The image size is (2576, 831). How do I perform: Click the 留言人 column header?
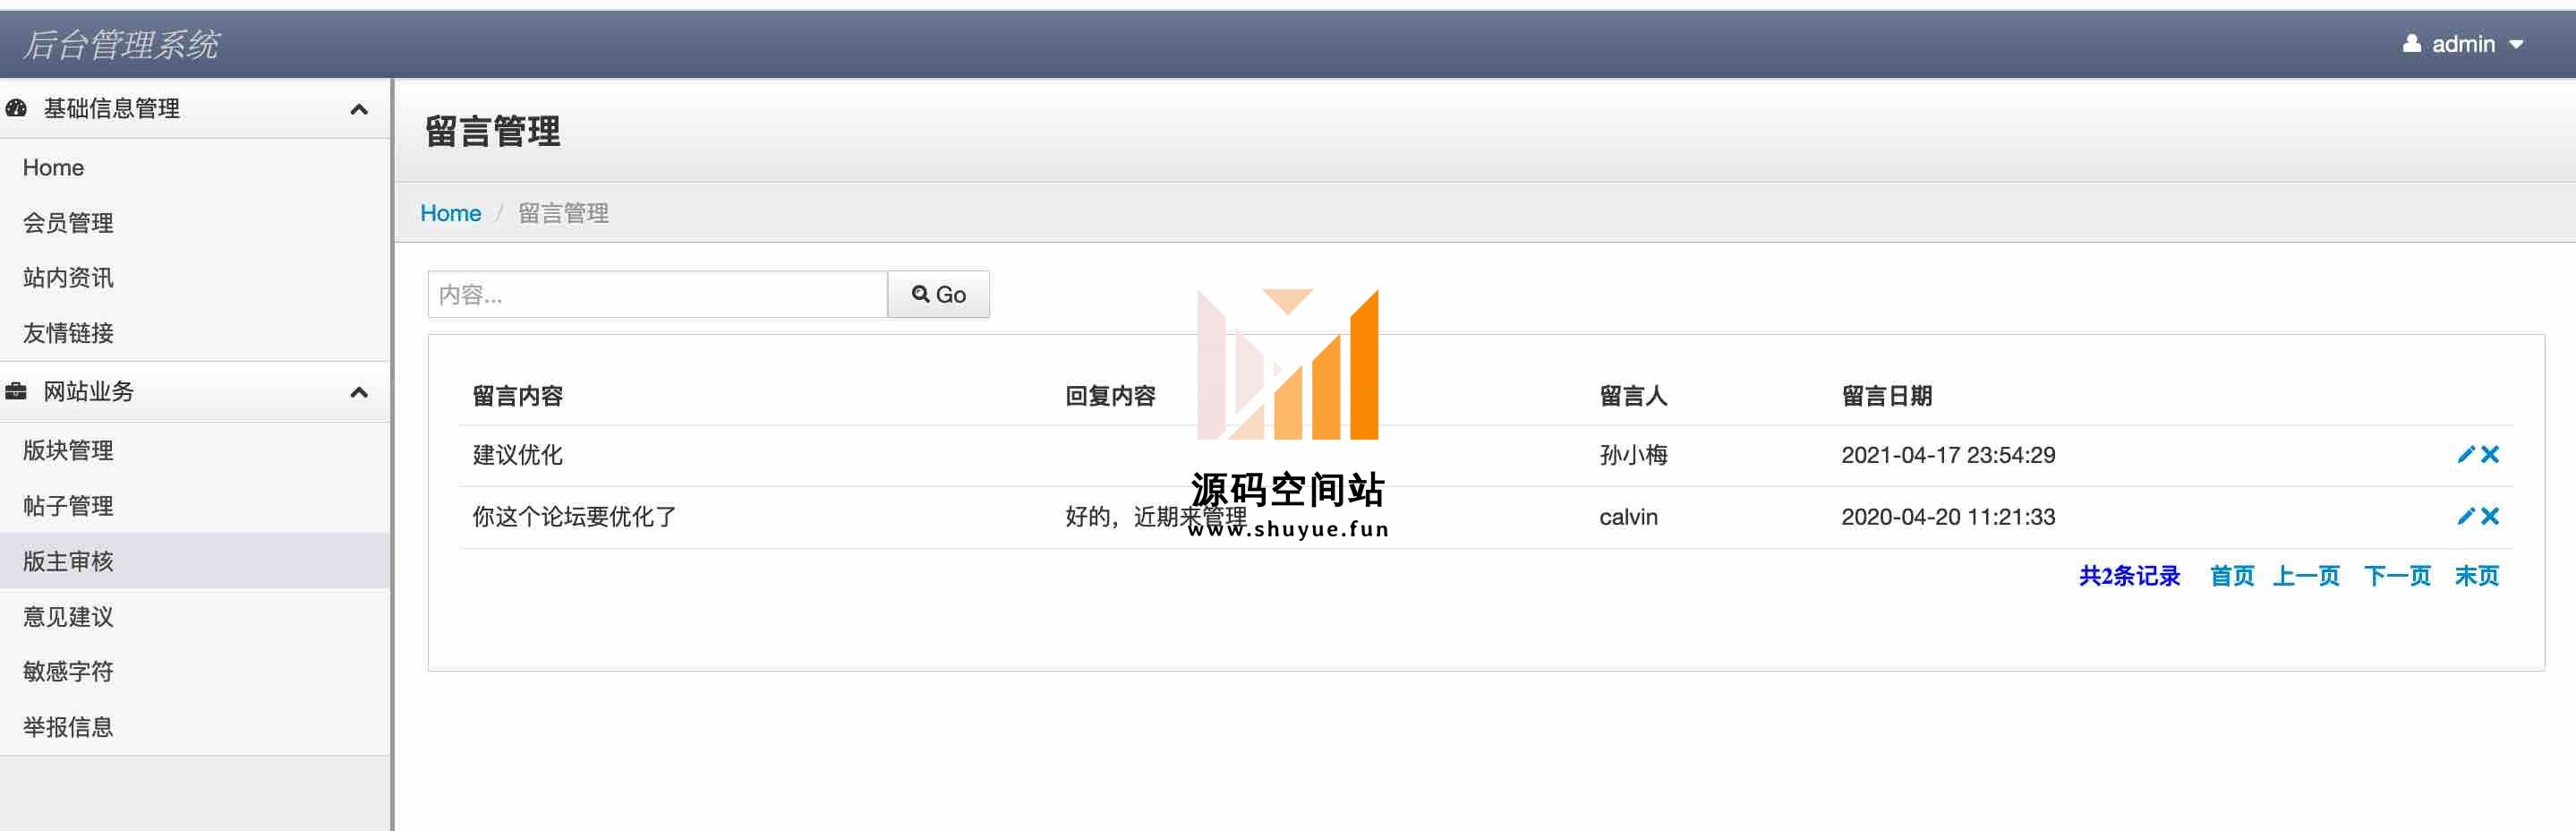point(1633,396)
